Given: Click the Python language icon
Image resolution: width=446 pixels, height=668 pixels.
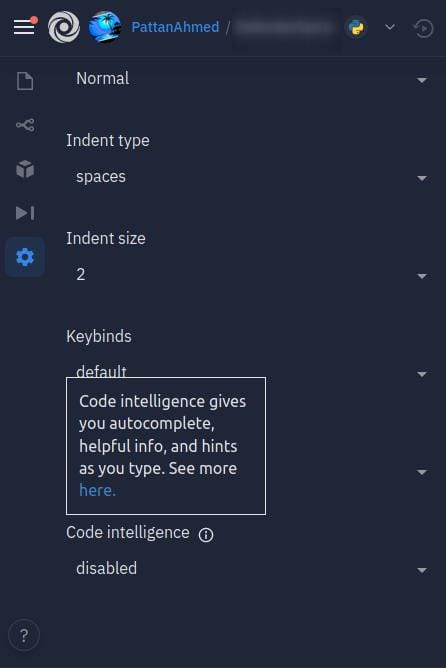Looking at the screenshot, I should pyautogui.click(x=356, y=28).
